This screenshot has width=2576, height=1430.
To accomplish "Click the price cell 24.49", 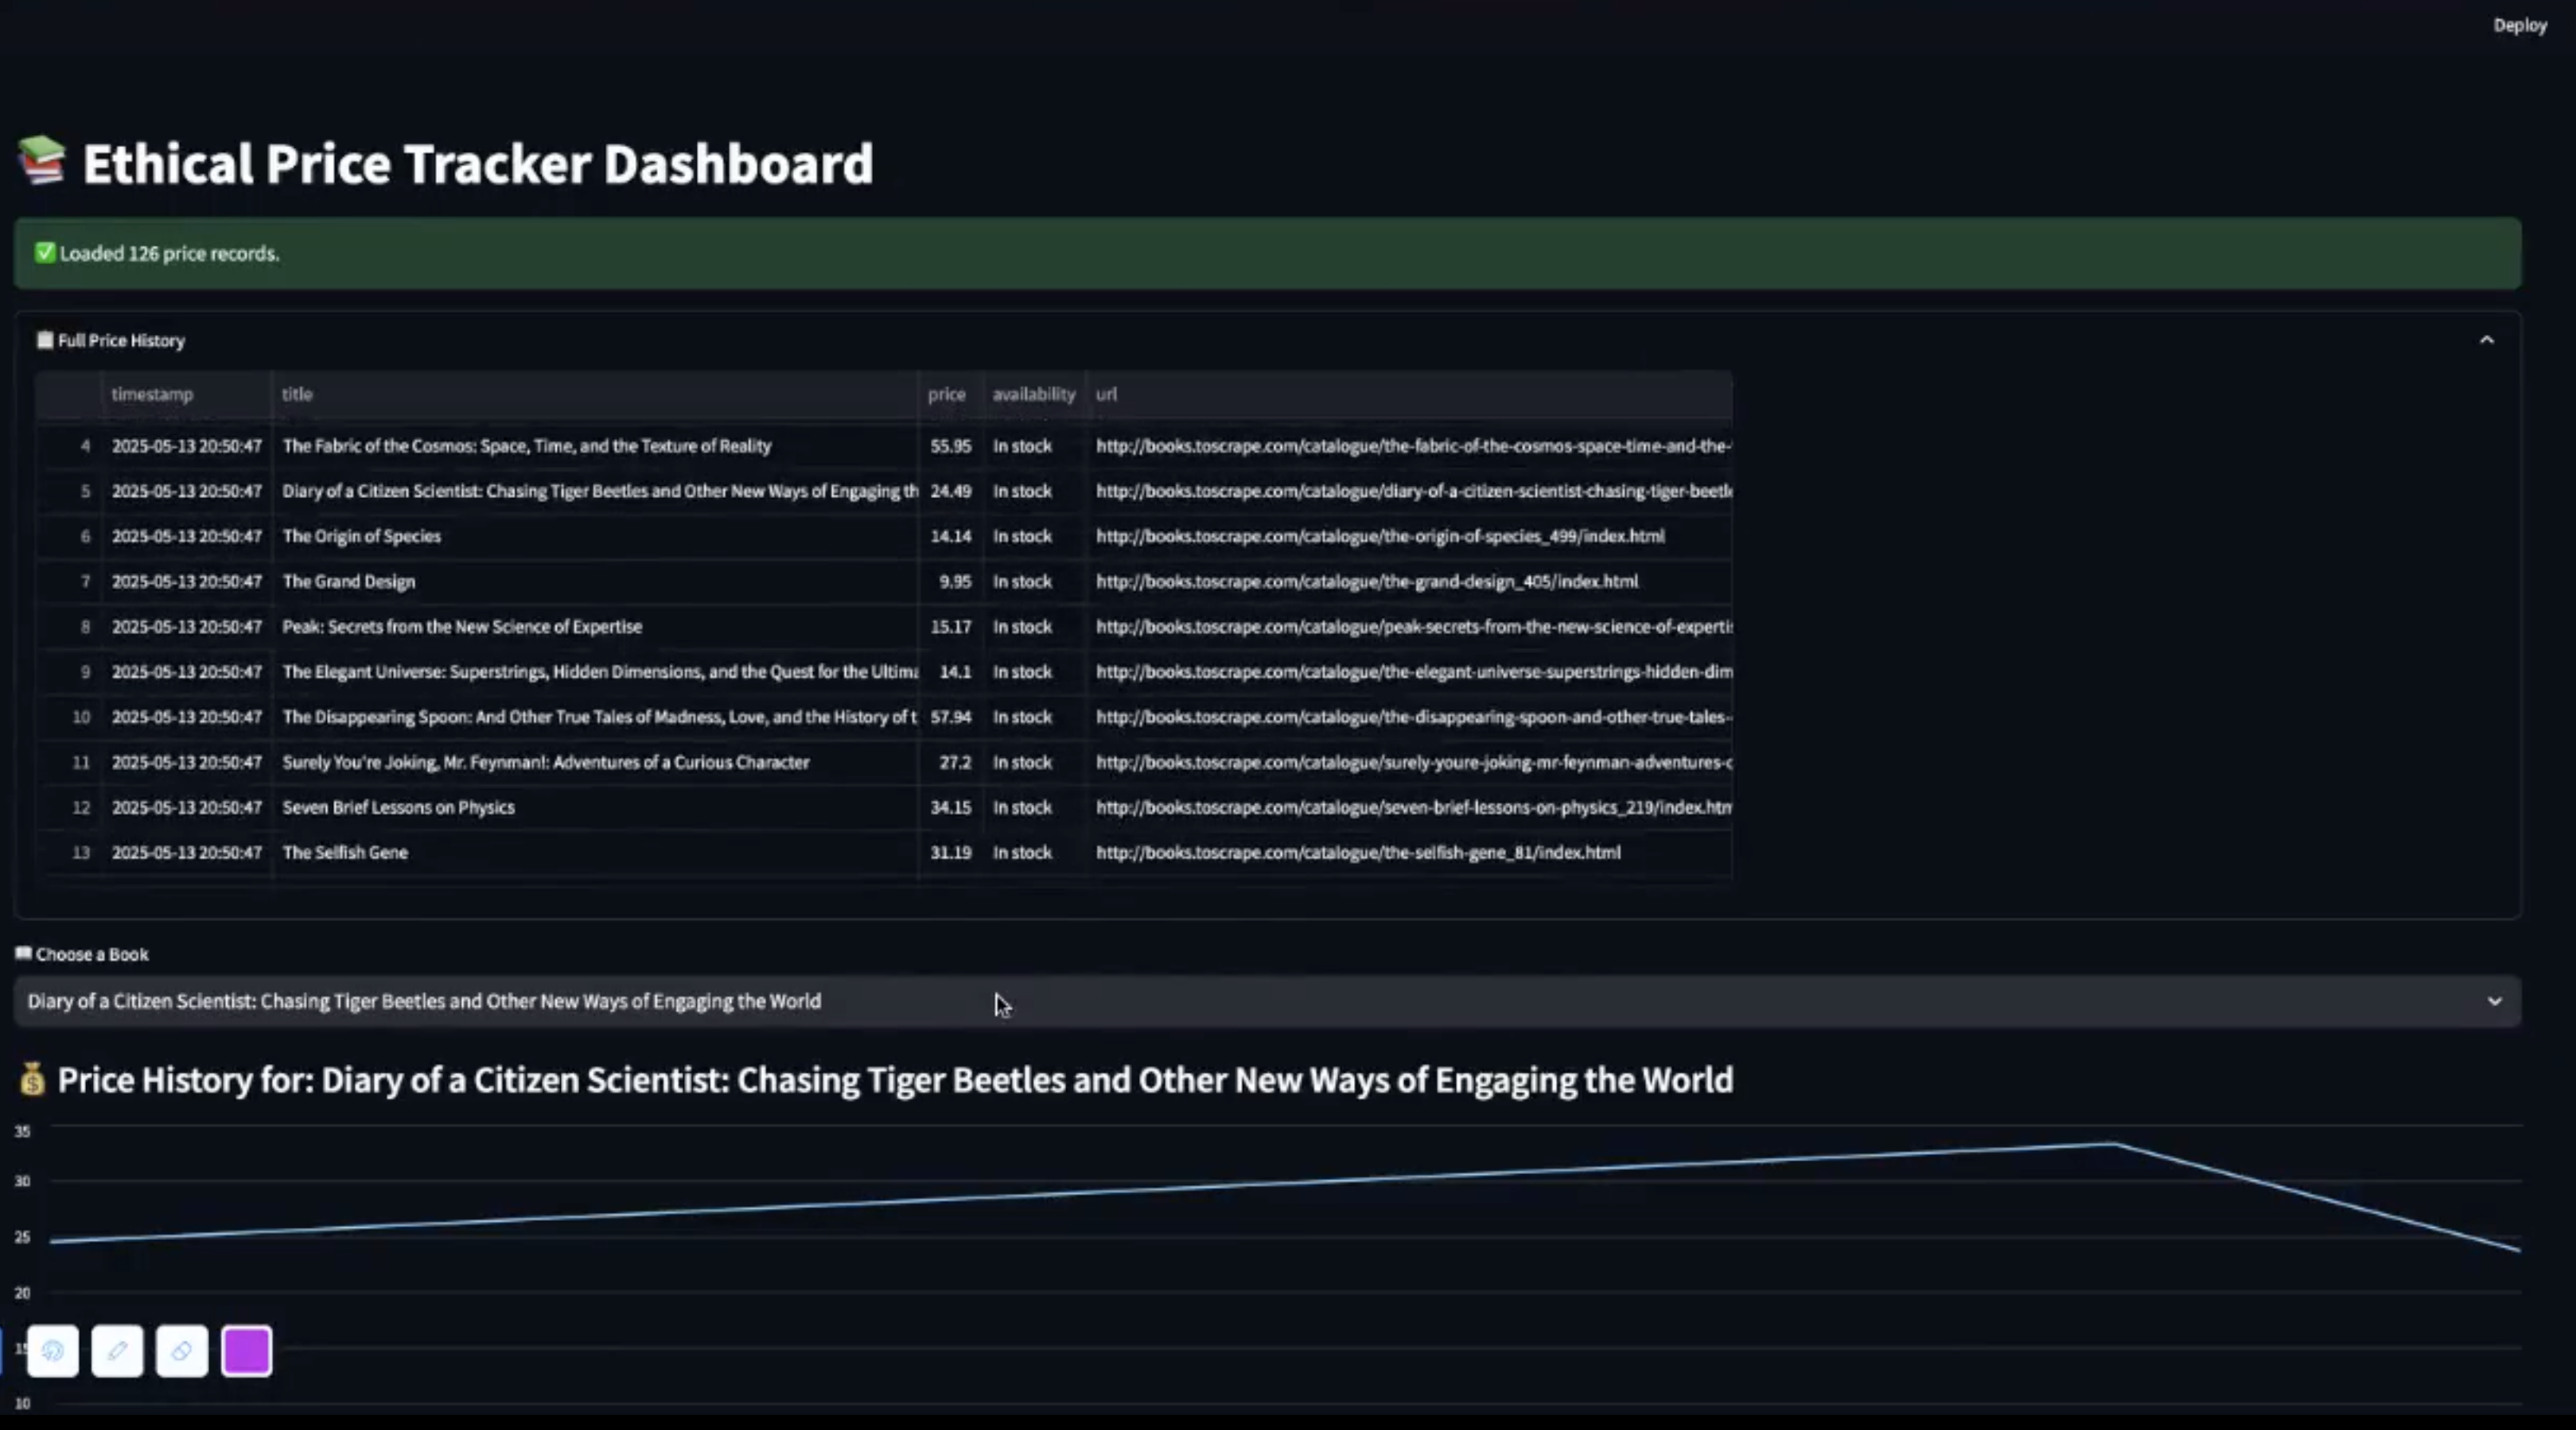I will pyautogui.click(x=950, y=491).
